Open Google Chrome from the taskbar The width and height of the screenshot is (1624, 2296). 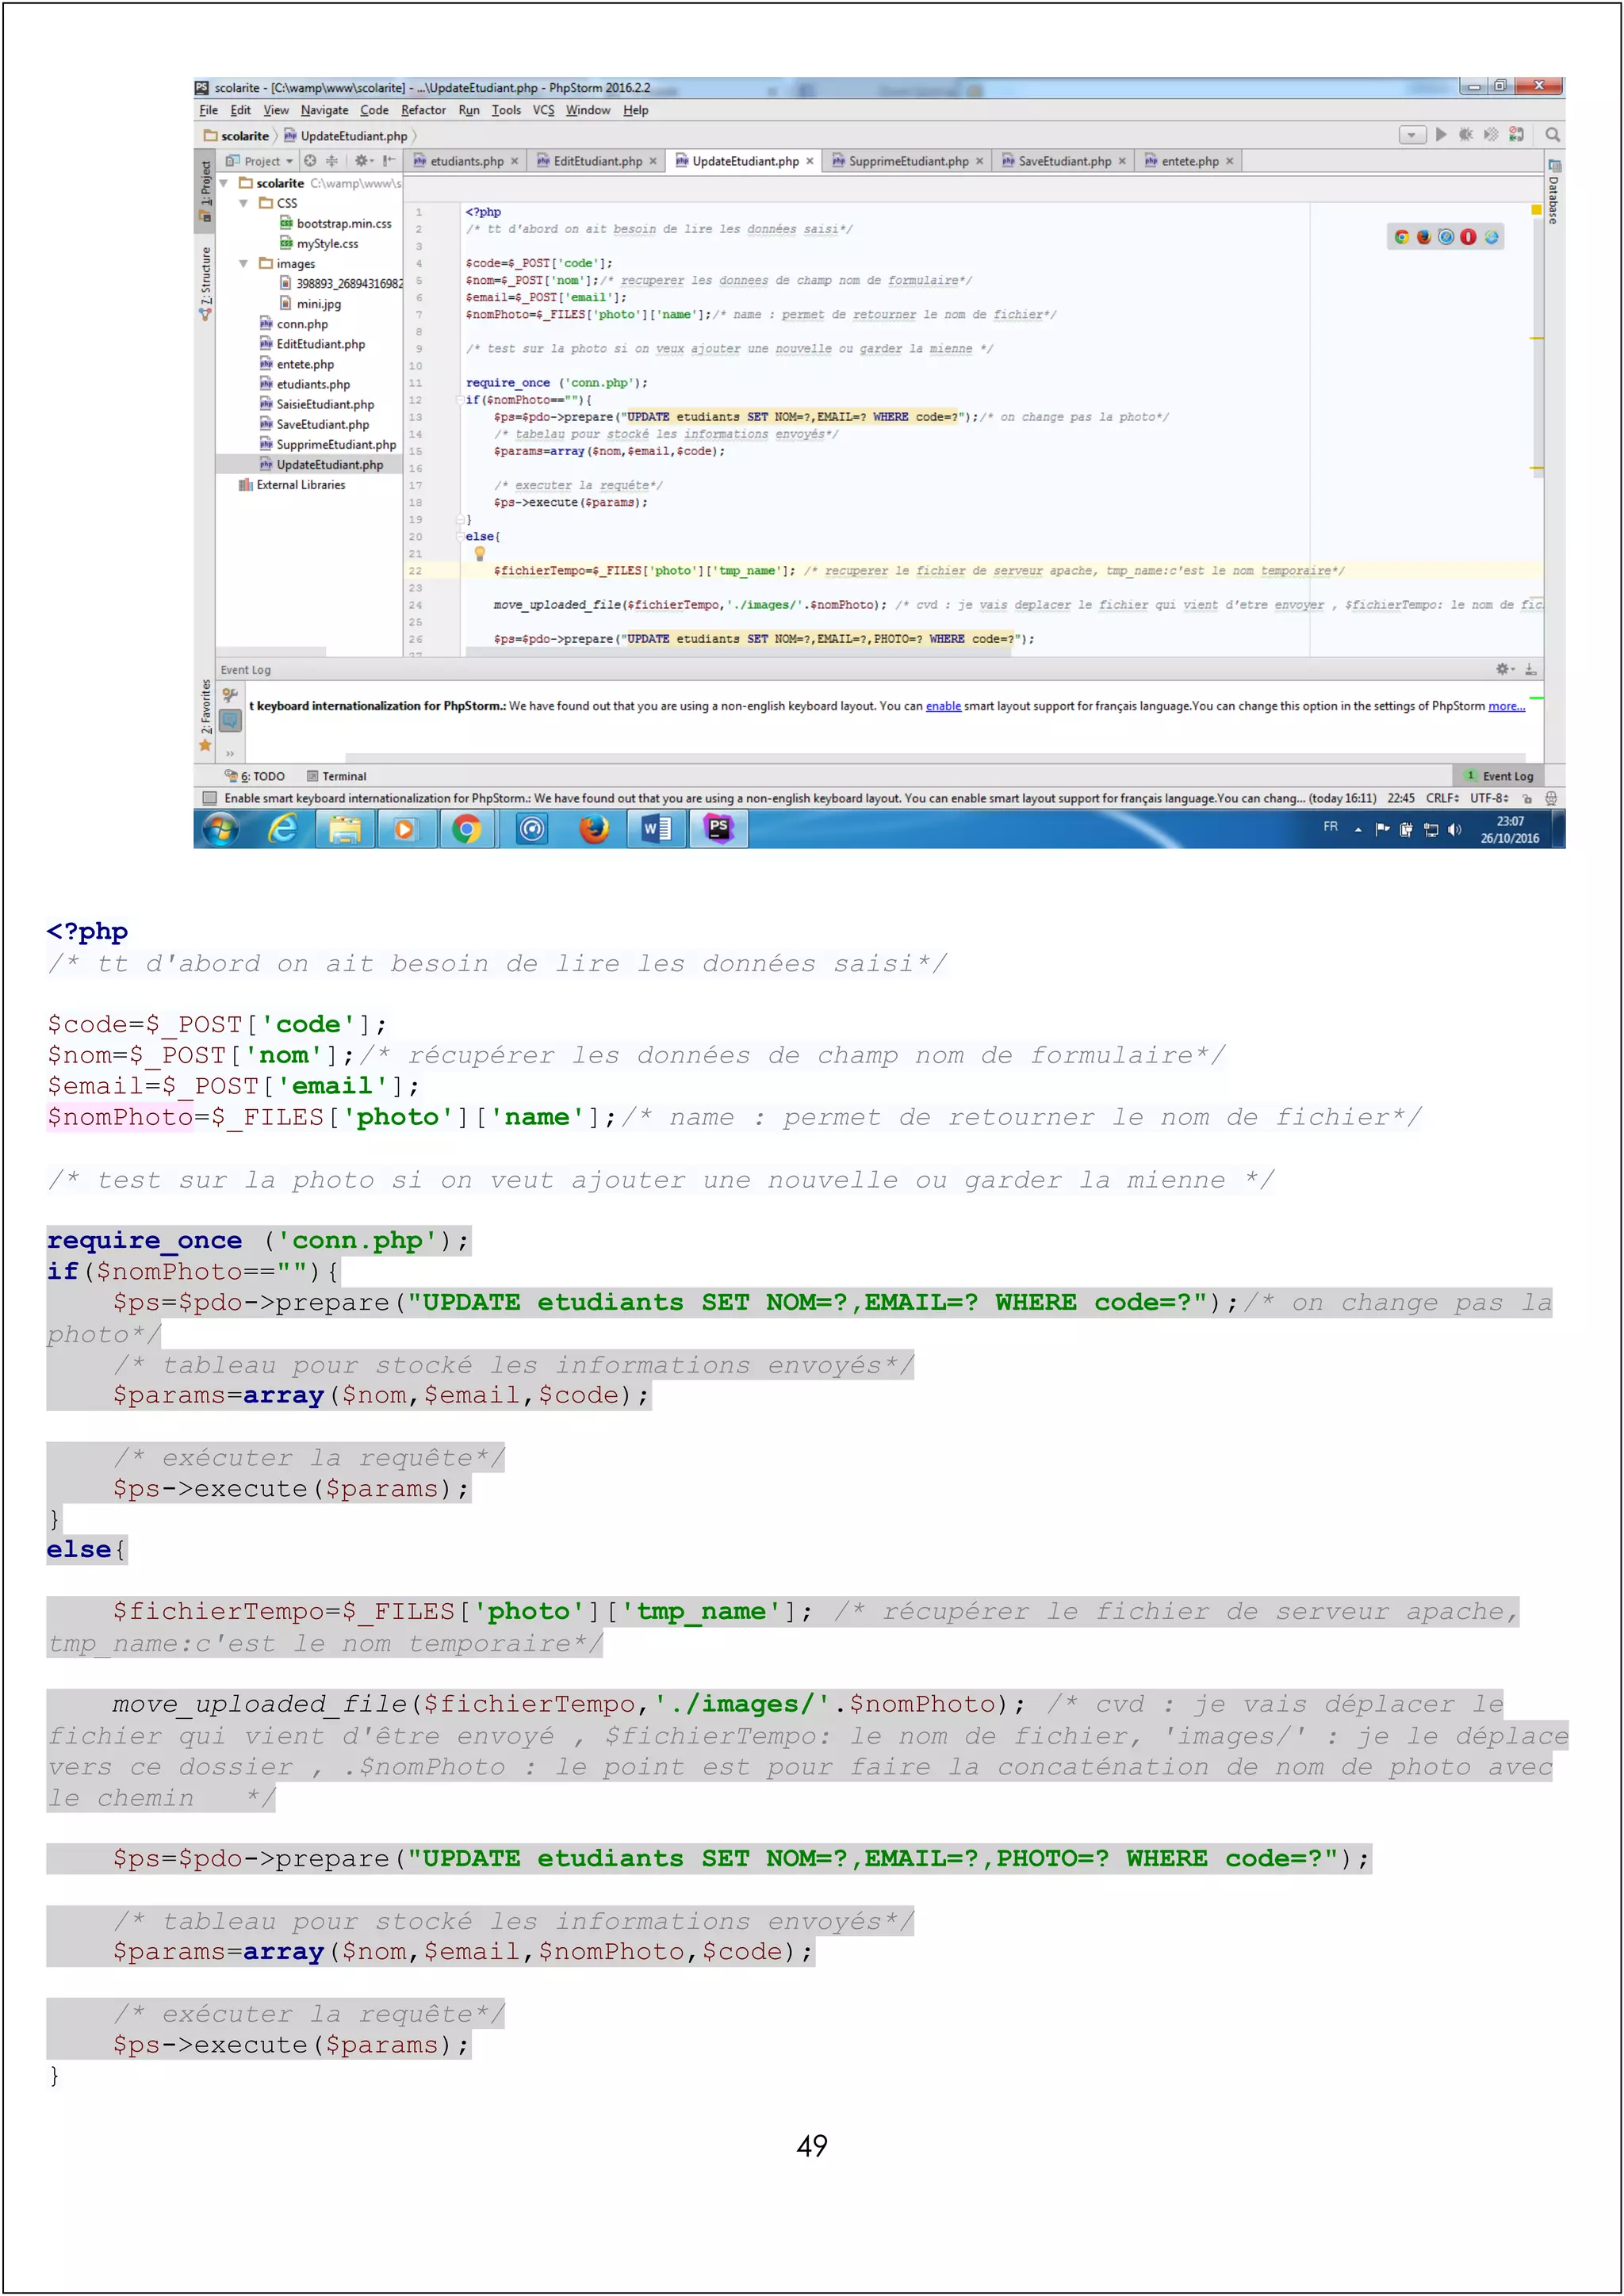(x=466, y=829)
